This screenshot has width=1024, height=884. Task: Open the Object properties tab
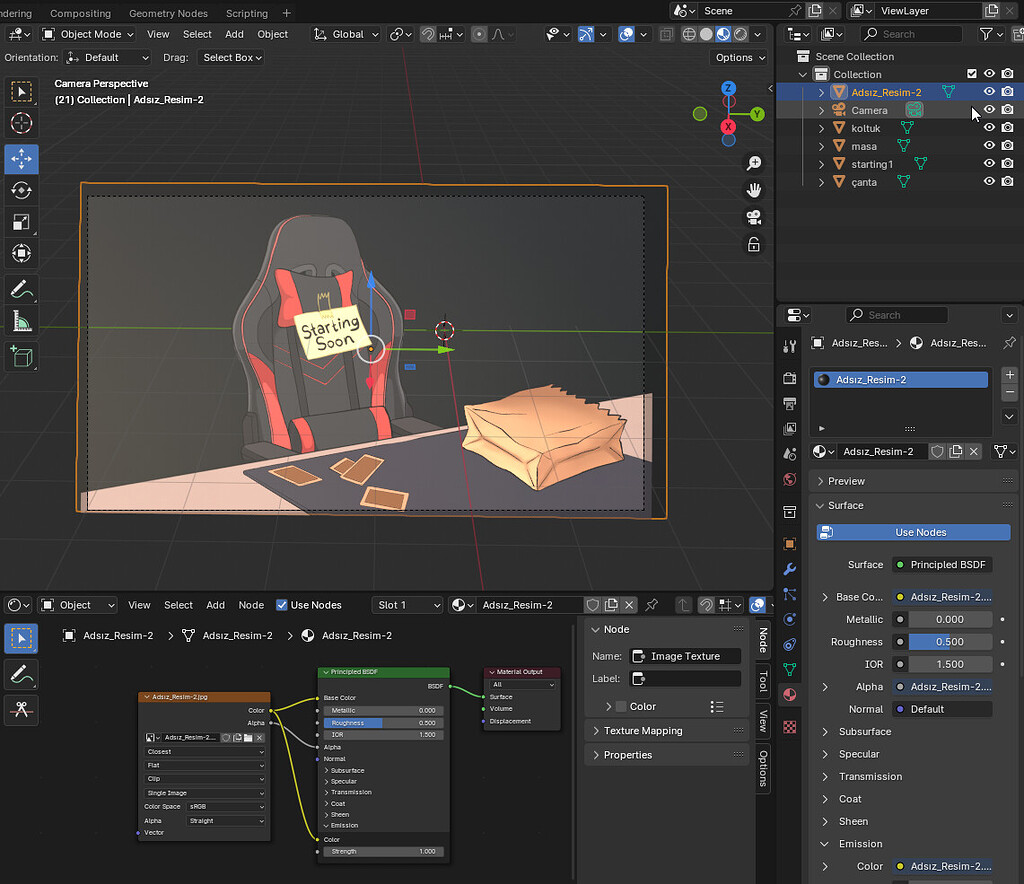point(790,543)
